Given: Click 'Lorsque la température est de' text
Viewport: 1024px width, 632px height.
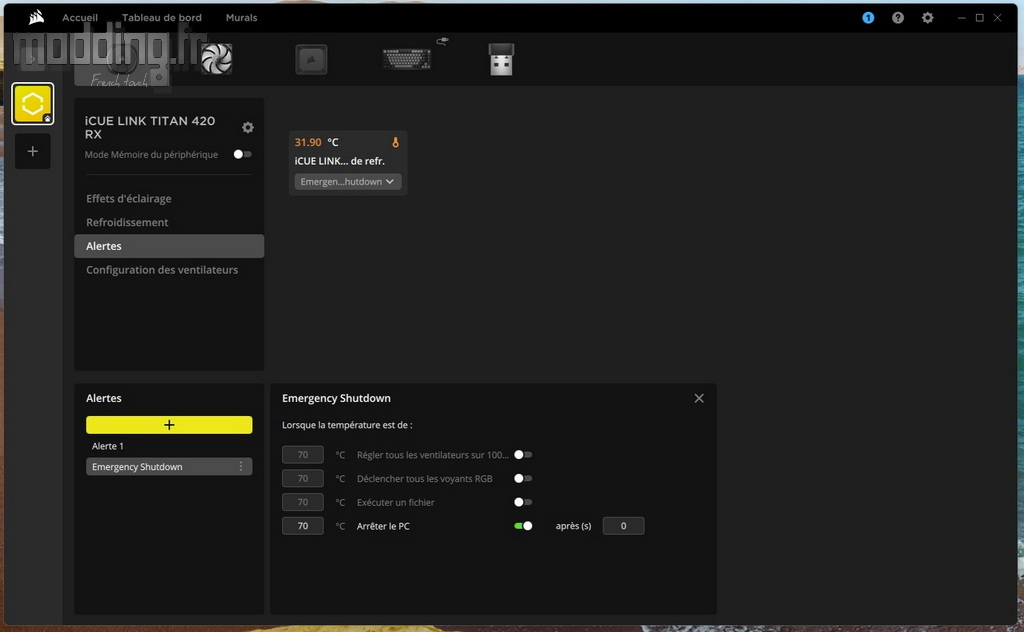Looking at the screenshot, I should click(x=347, y=425).
